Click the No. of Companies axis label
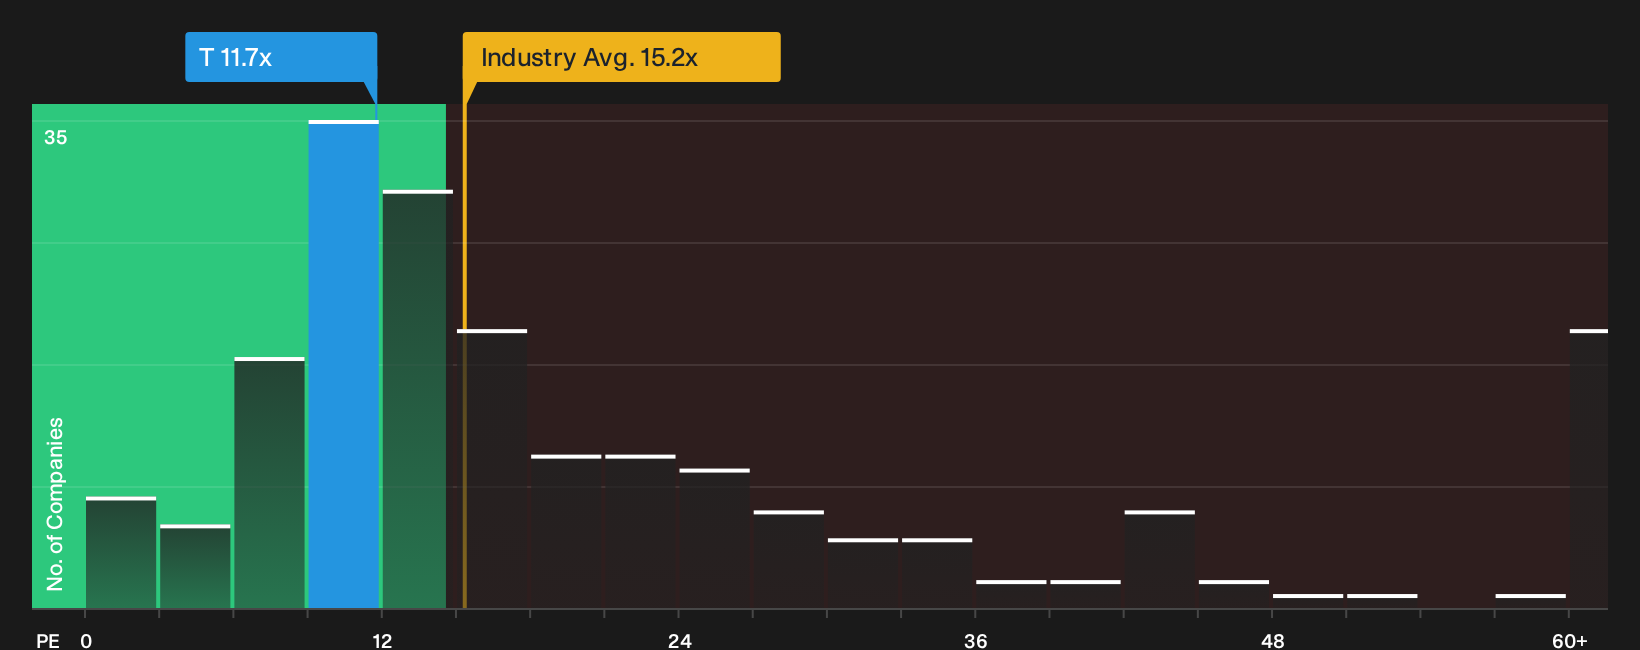 pos(55,504)
